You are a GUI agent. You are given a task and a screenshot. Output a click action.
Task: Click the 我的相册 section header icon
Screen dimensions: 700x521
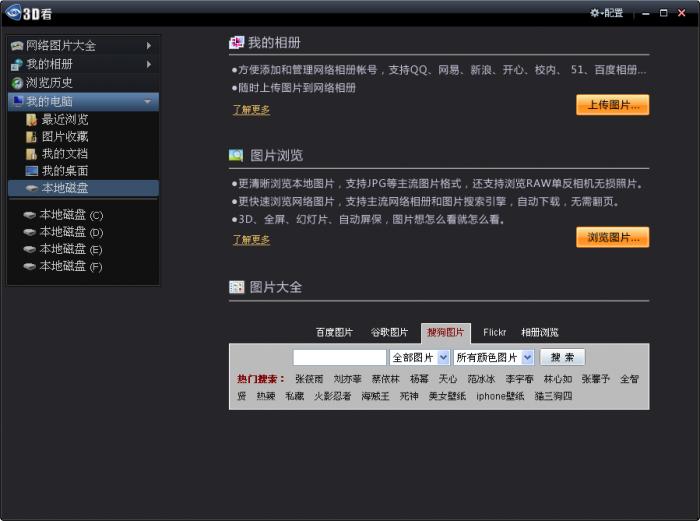237,43
